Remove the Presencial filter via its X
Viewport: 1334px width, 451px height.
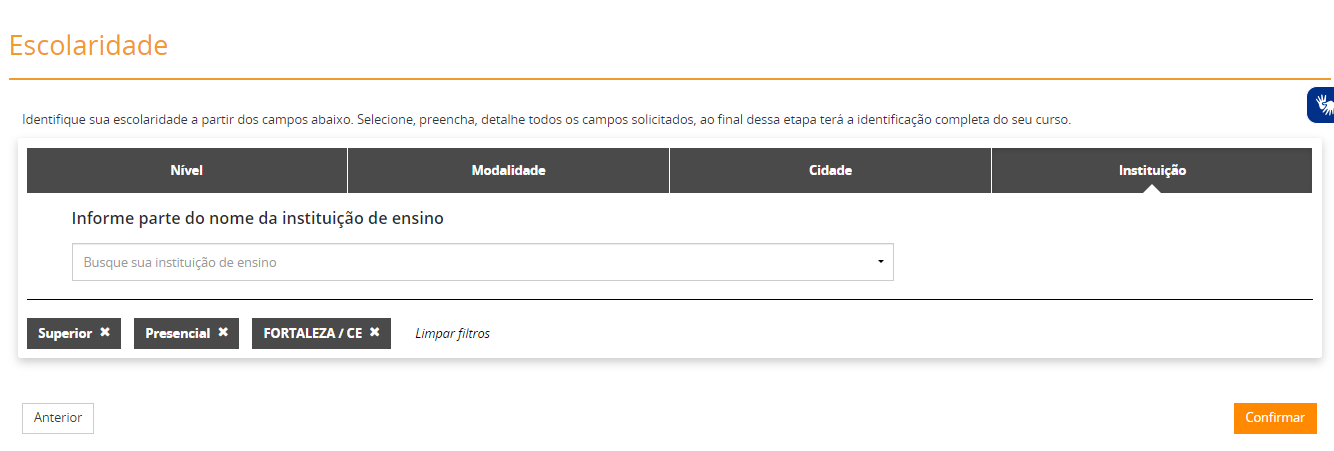pos(223,333)
